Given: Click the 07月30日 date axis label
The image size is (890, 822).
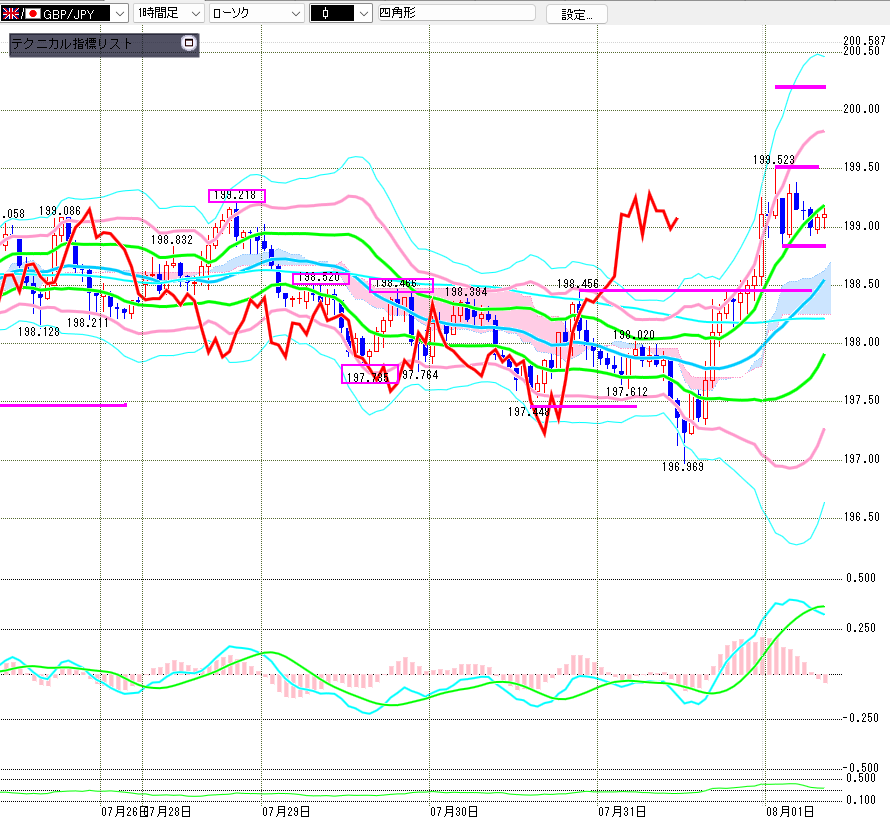Looking at the screenshot, I should click(x=454, y=812).
